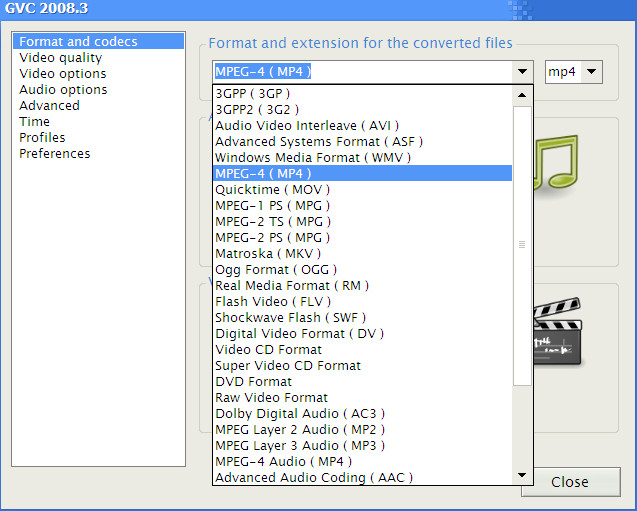Click the MPEG-4 ( MP4 ) format field

pos(363,71)
